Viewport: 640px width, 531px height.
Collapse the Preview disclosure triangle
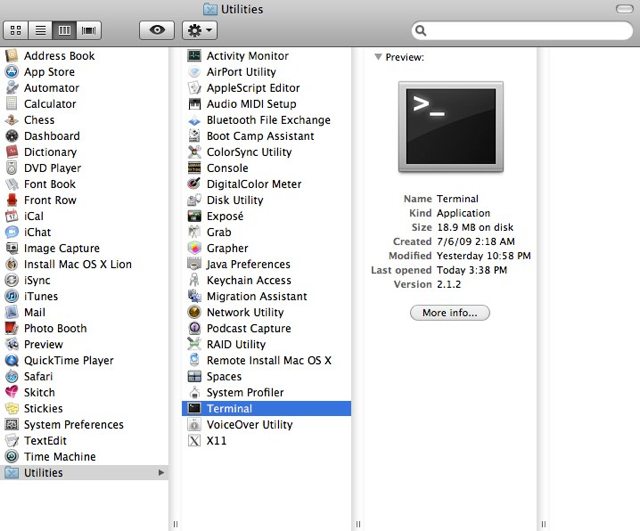coord(378,58)
